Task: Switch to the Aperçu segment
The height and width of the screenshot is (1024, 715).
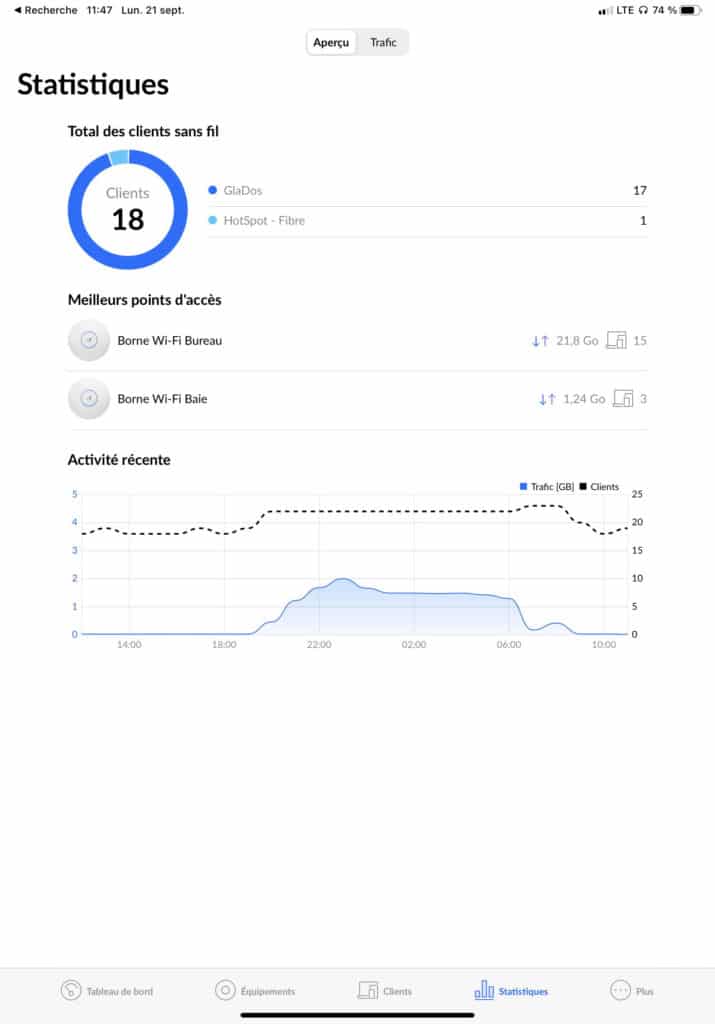Action: point(331,42)
